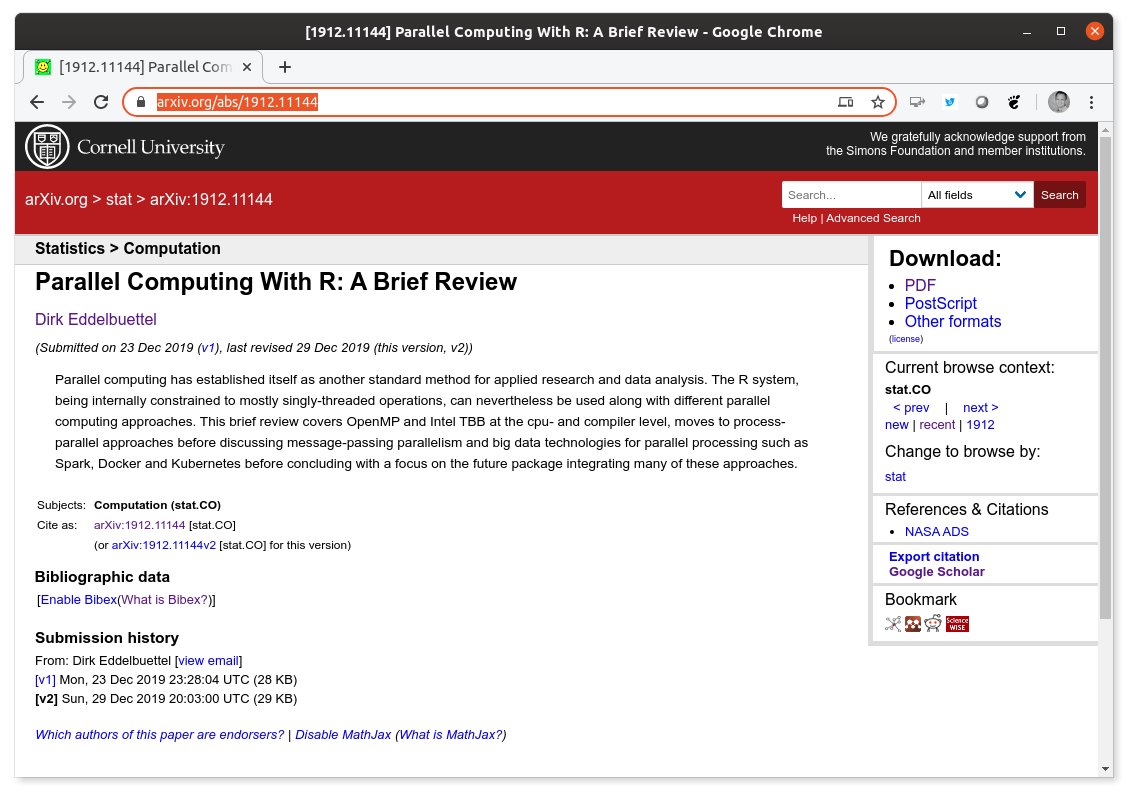
Task: Click the padlock site info icon
Action: tap(142, 102)
